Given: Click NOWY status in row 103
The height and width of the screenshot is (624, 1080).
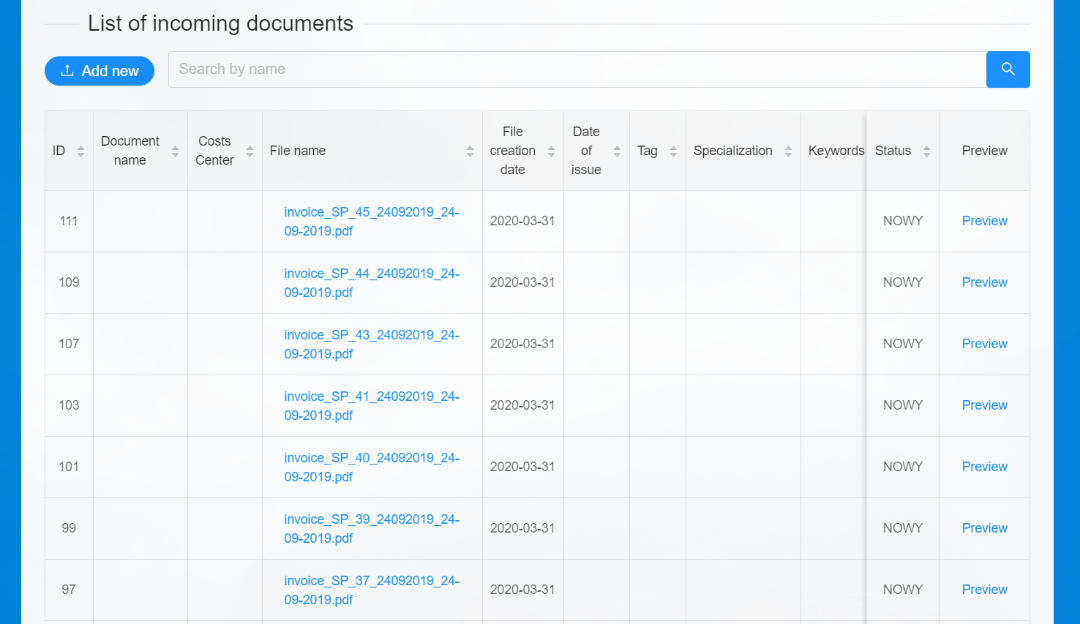Looking at the screenshot, I should (903, 405).
